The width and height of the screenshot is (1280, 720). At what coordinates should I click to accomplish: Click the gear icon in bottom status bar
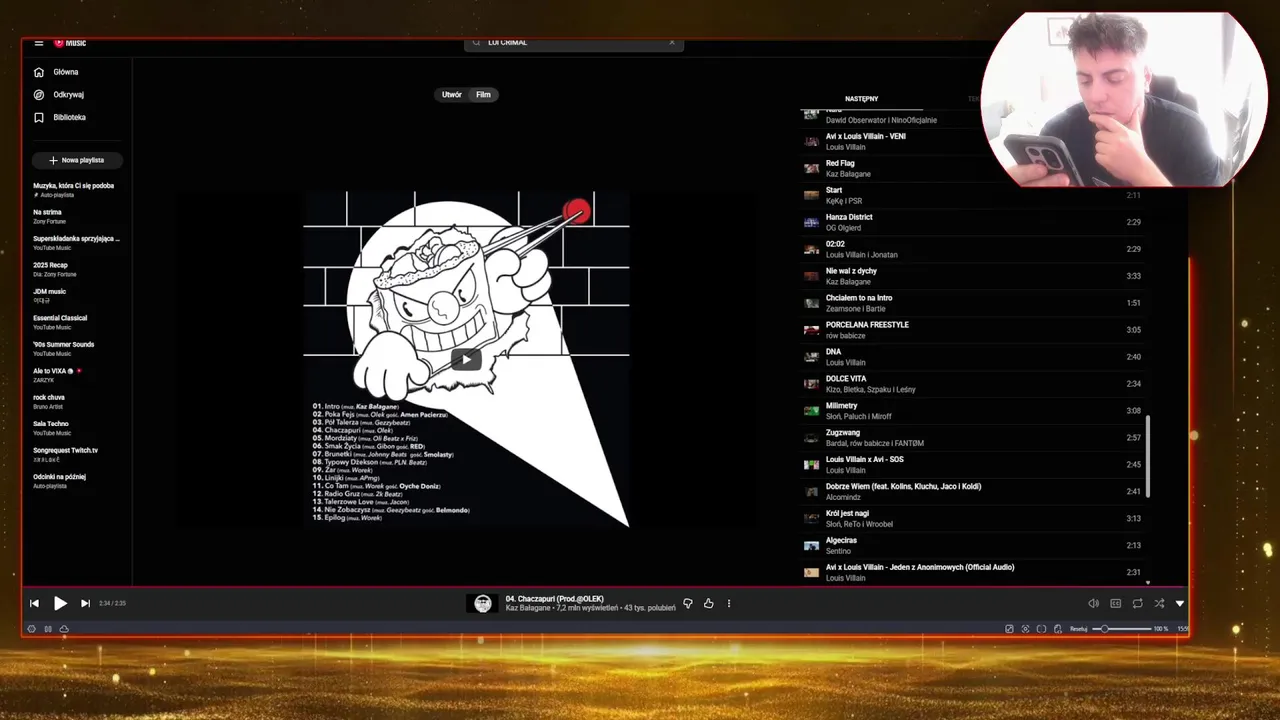pyautogui.click(x=31, y=629)
